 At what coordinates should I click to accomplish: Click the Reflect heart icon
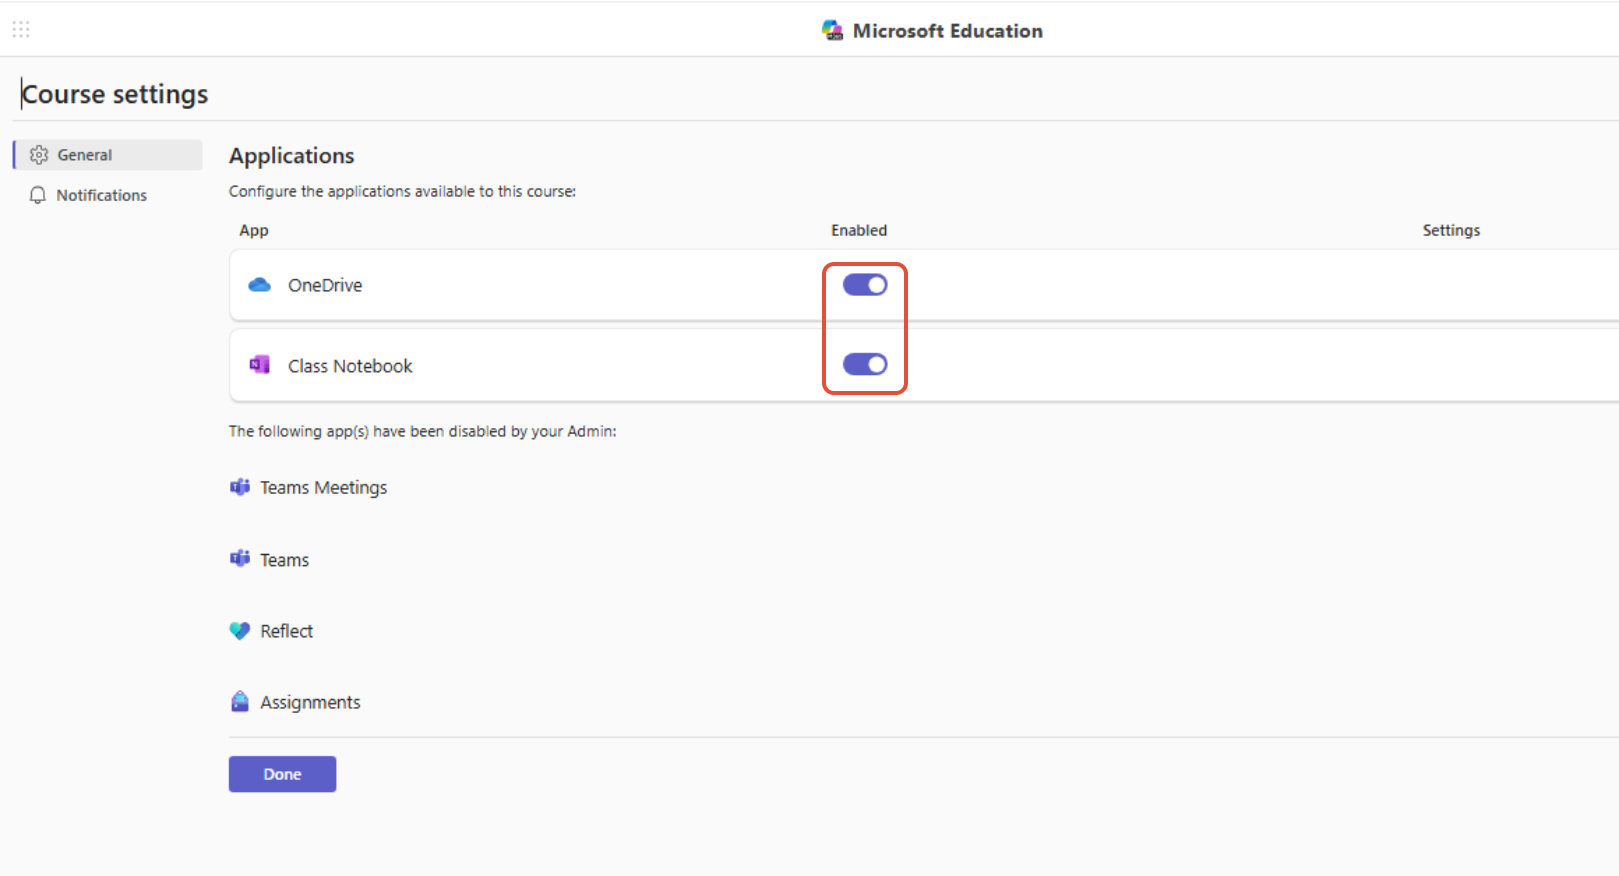tap(240, 631)
